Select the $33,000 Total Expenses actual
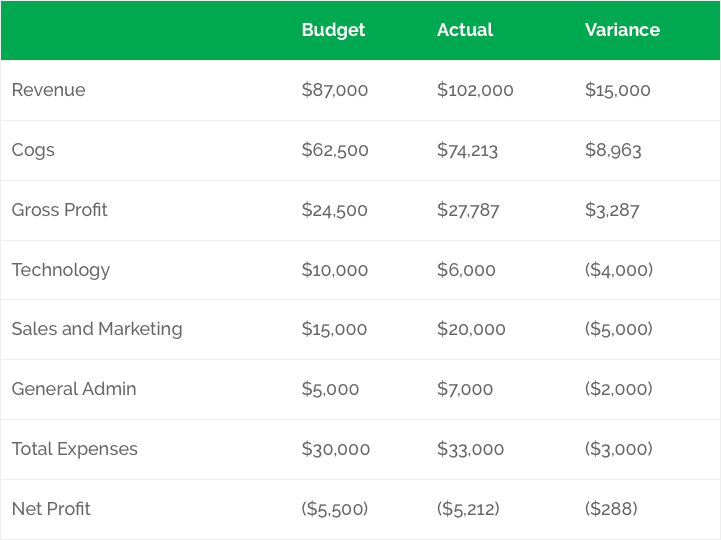This screenshot has width=721, height=540. [x=470, y=449]
